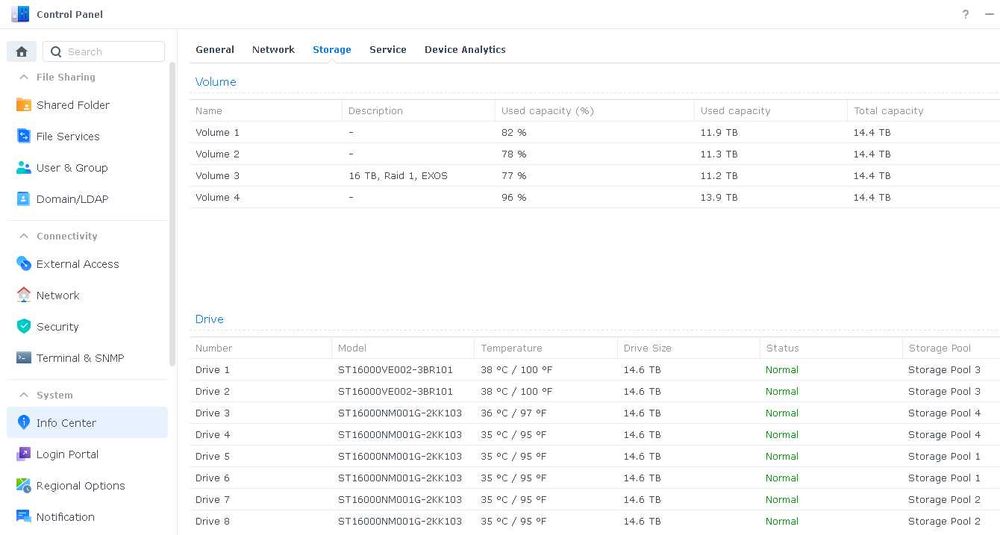Open Domain/LDAP settings

pyautogui.click(x=72, y=199)
